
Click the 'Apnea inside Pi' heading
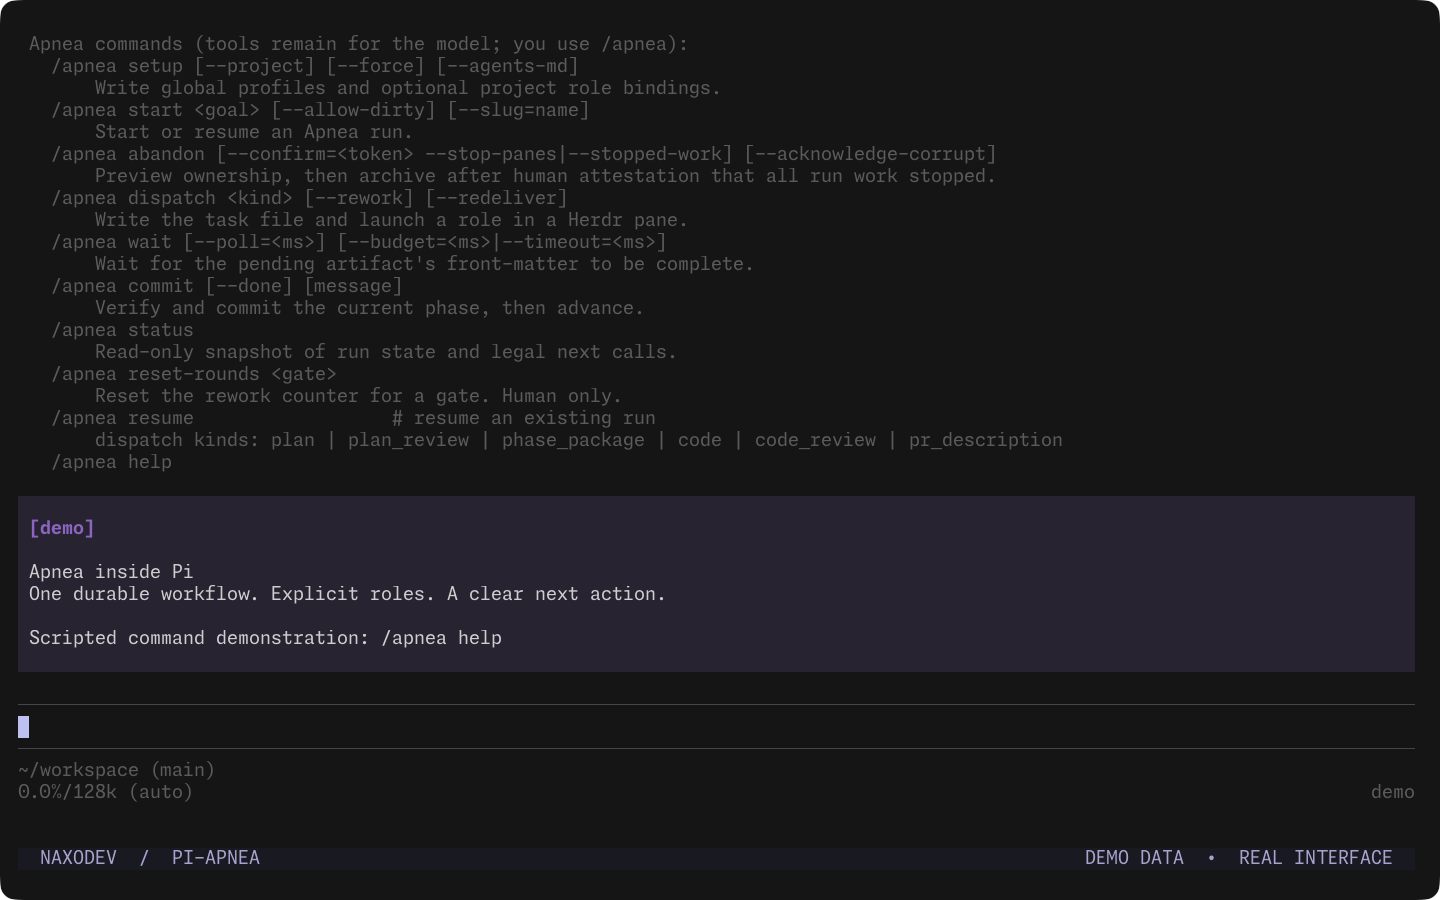(111, 572)
